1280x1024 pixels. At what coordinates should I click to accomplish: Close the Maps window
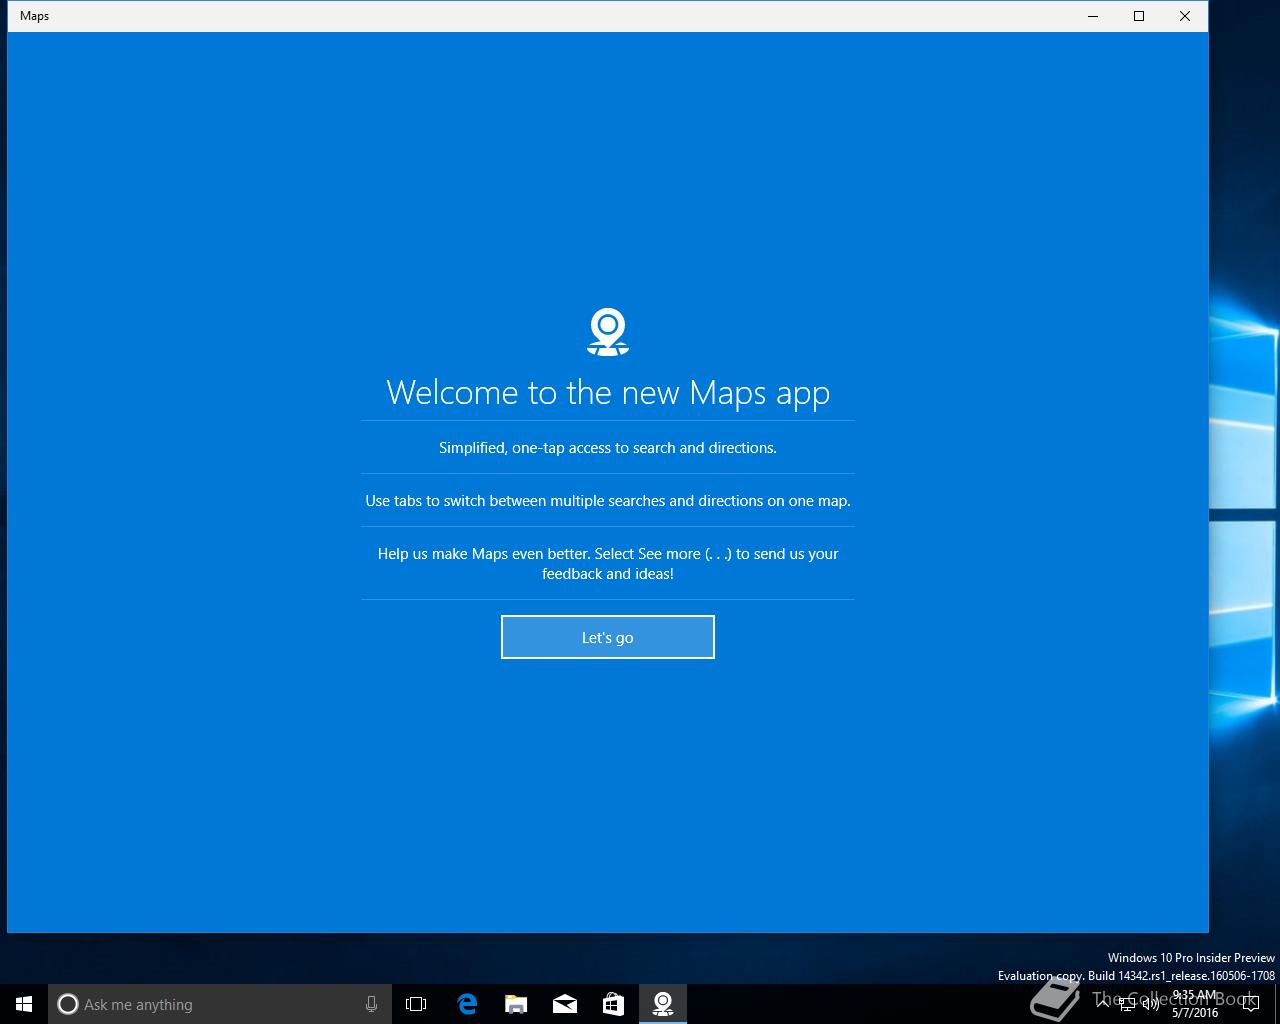pos(1185,16)
